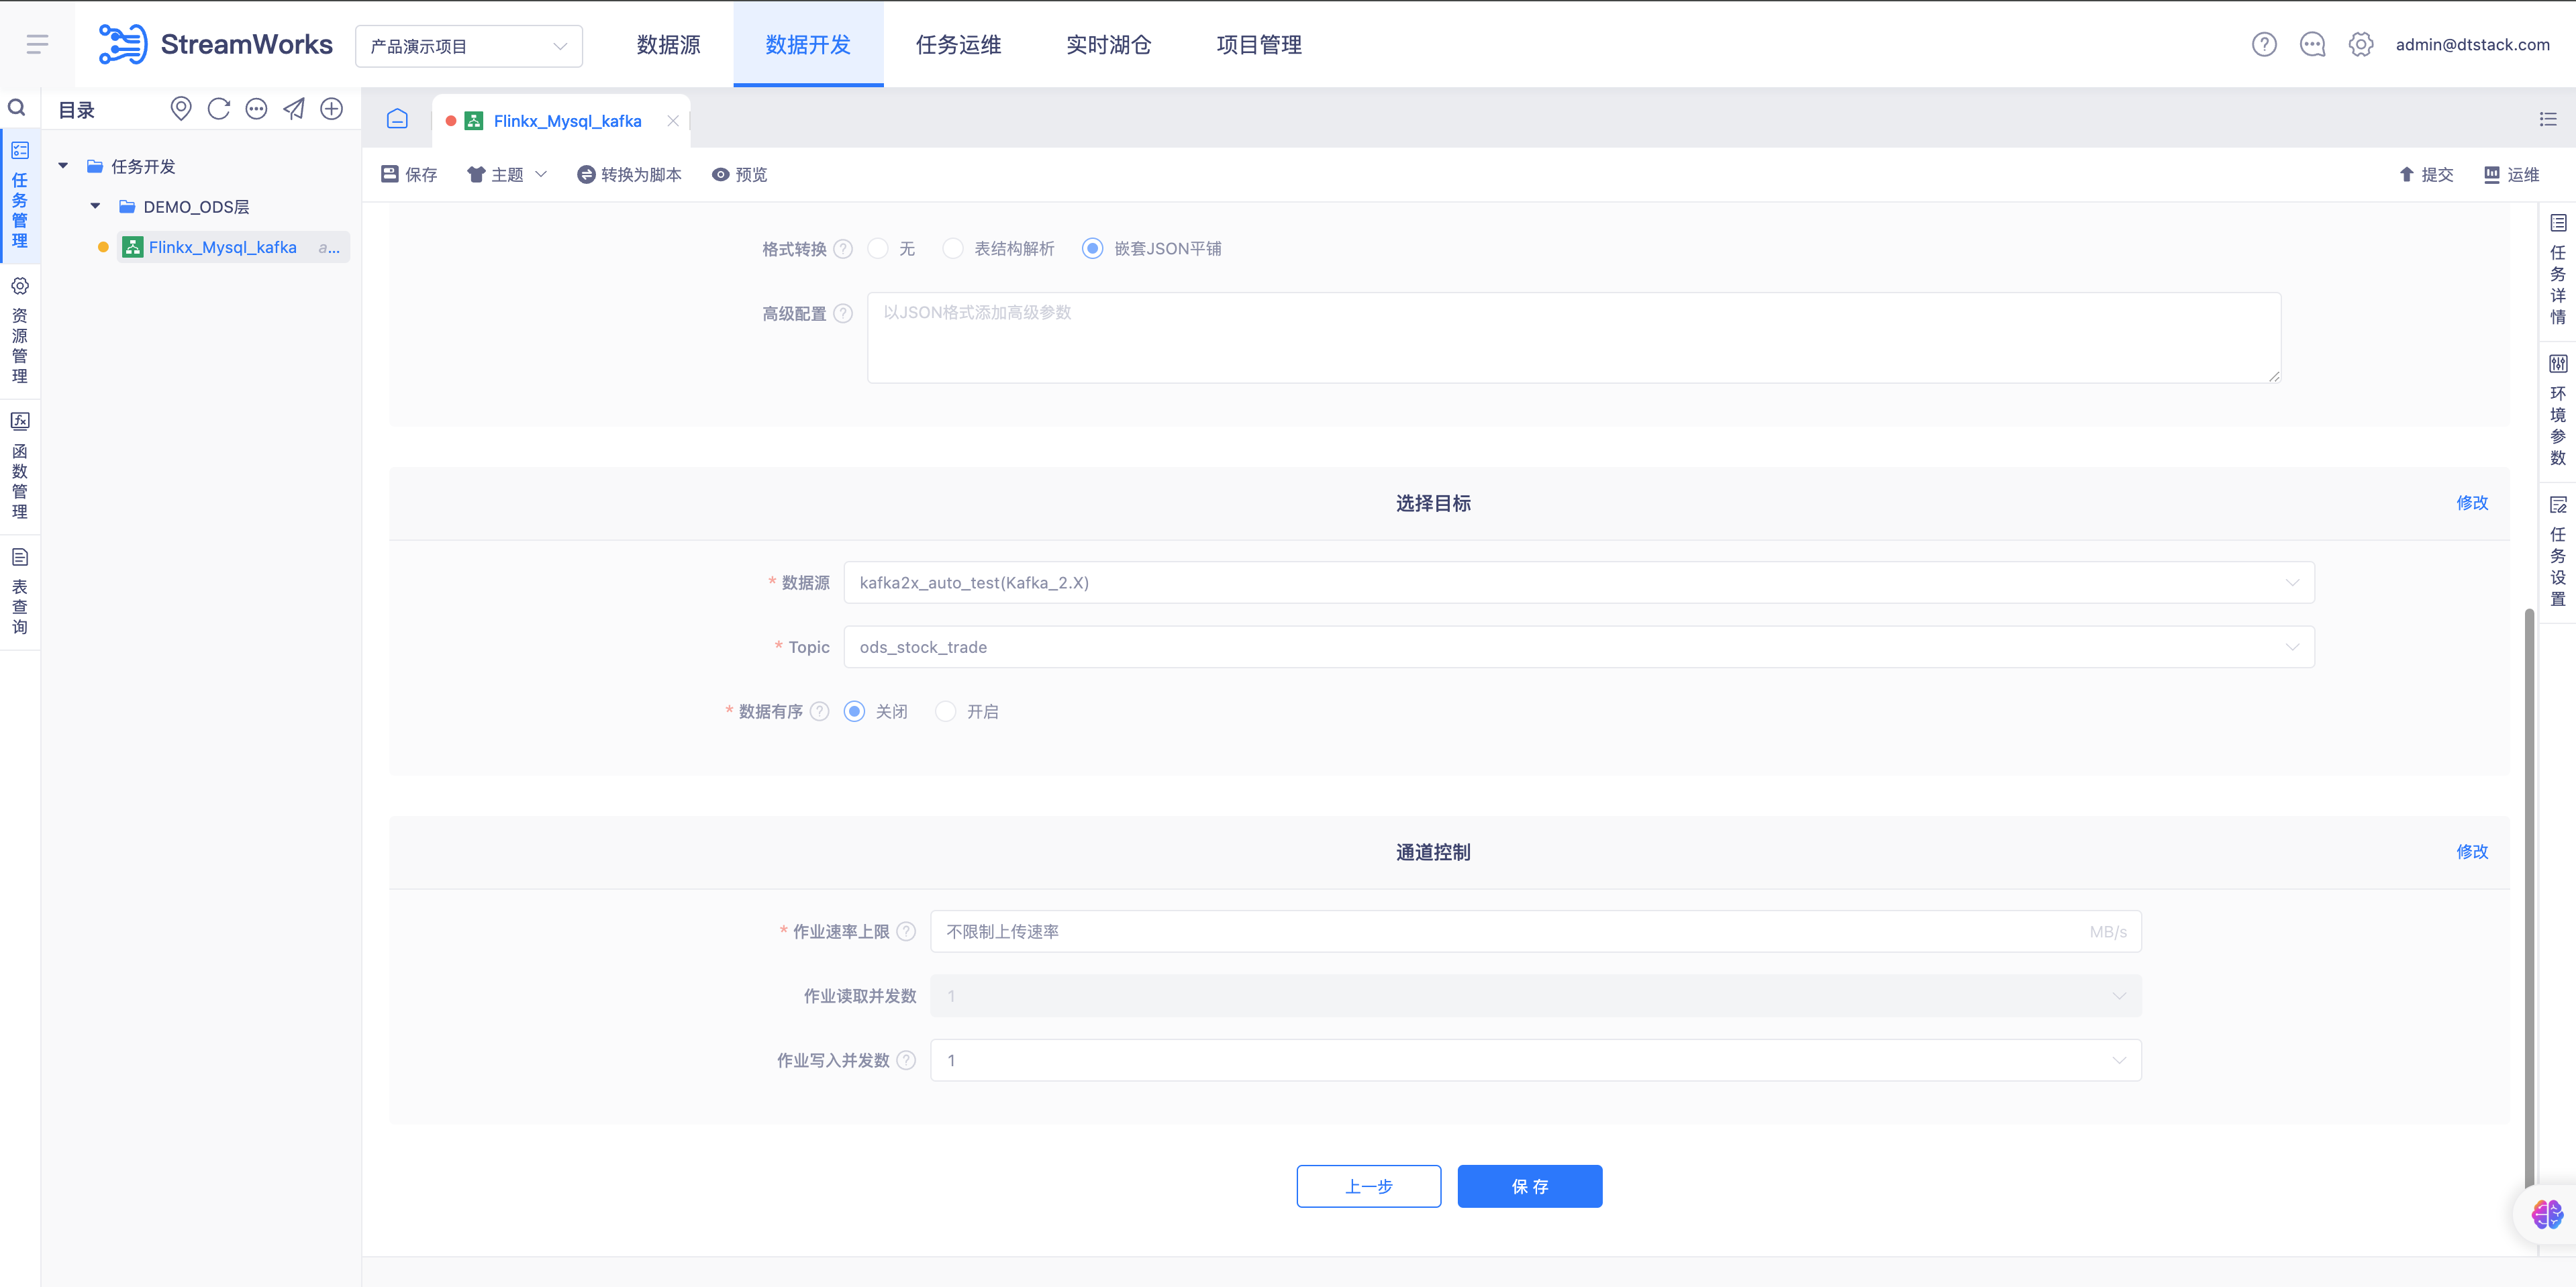Click 提交 in the toolbar
The height and width of the screenshot is (1287, 2576).
[x=2426, y=174]
